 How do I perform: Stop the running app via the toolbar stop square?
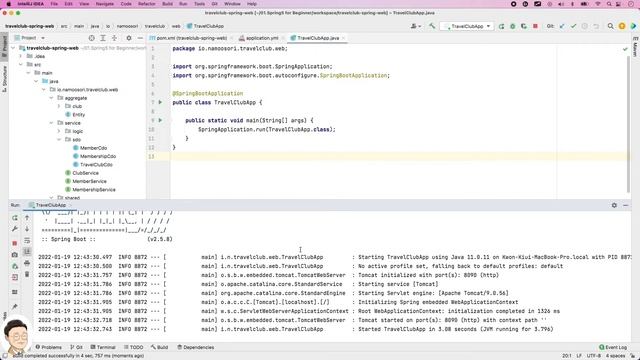(x=535, y=26)
